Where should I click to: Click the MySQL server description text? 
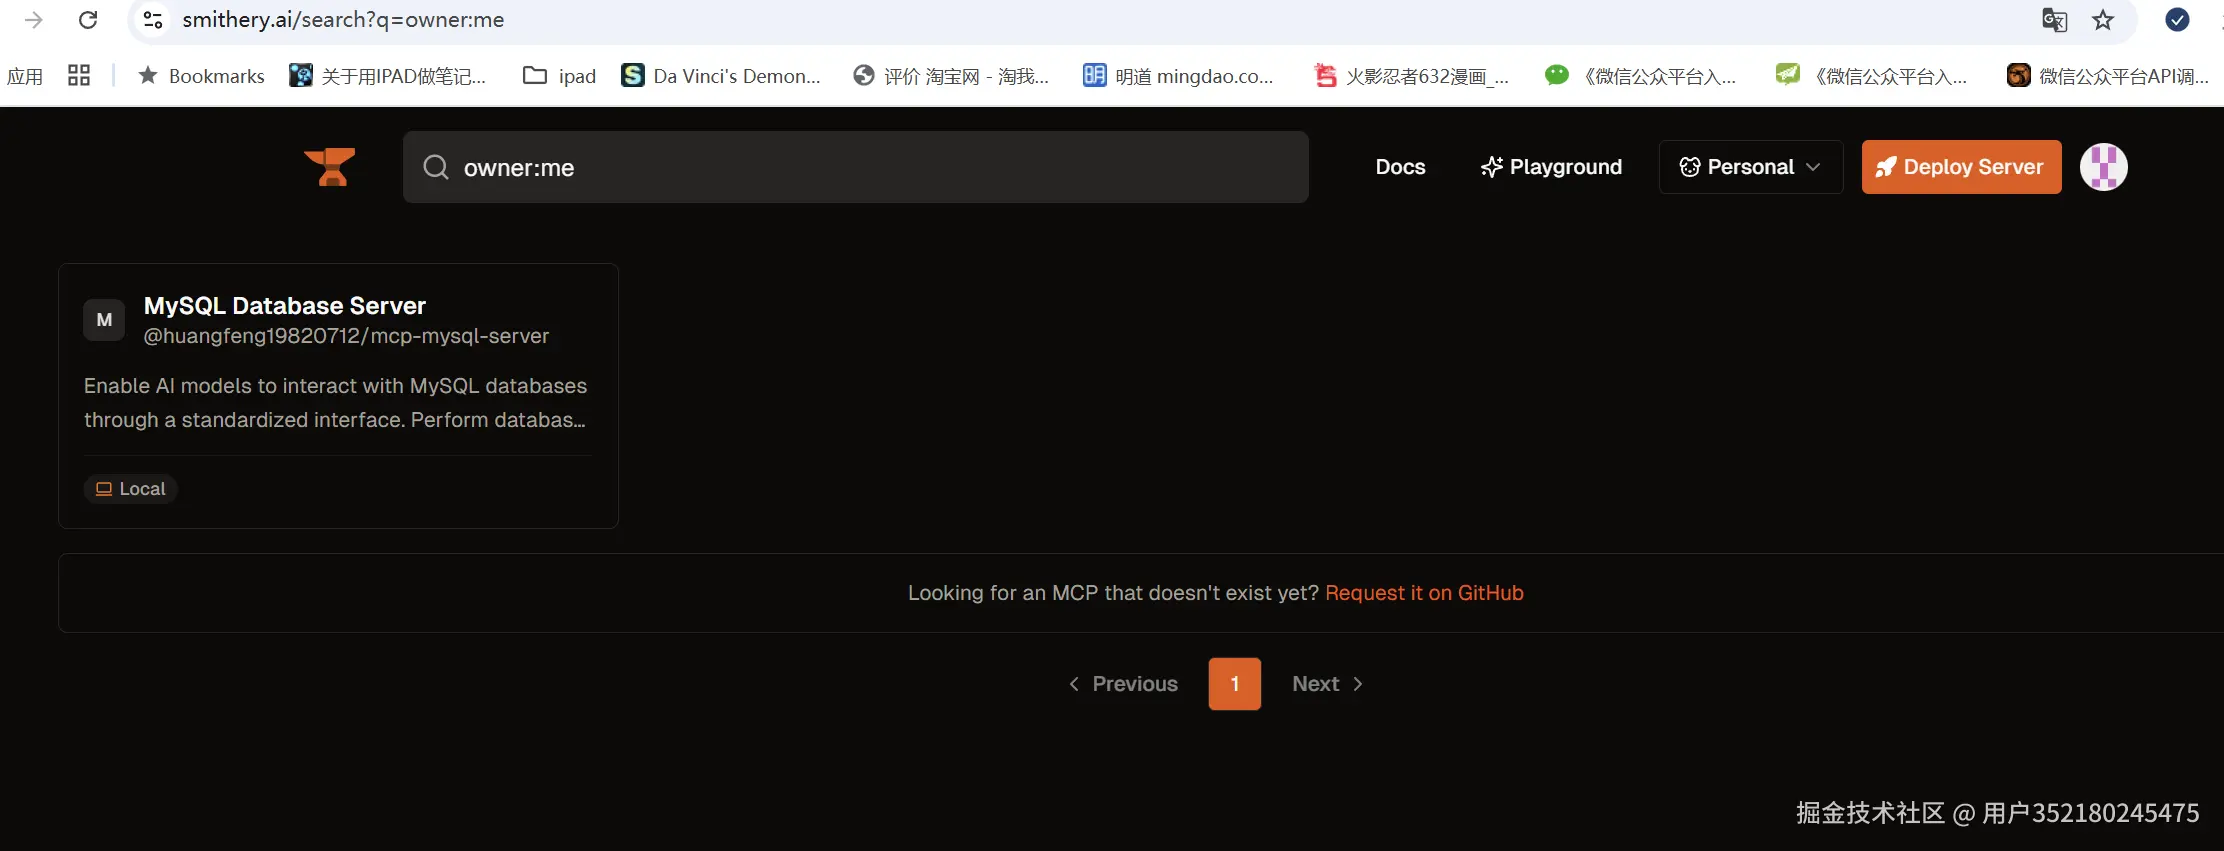coord(336,403)
